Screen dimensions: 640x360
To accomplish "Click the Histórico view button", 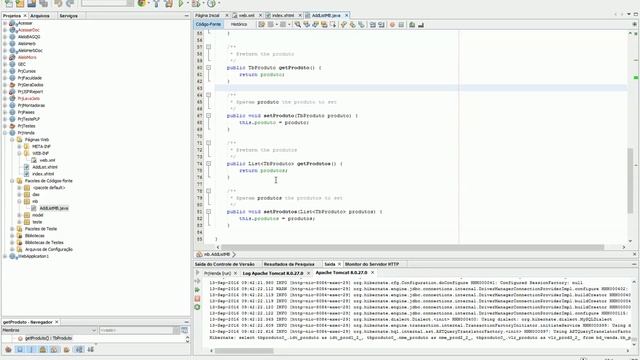I will tap(239, 24).
